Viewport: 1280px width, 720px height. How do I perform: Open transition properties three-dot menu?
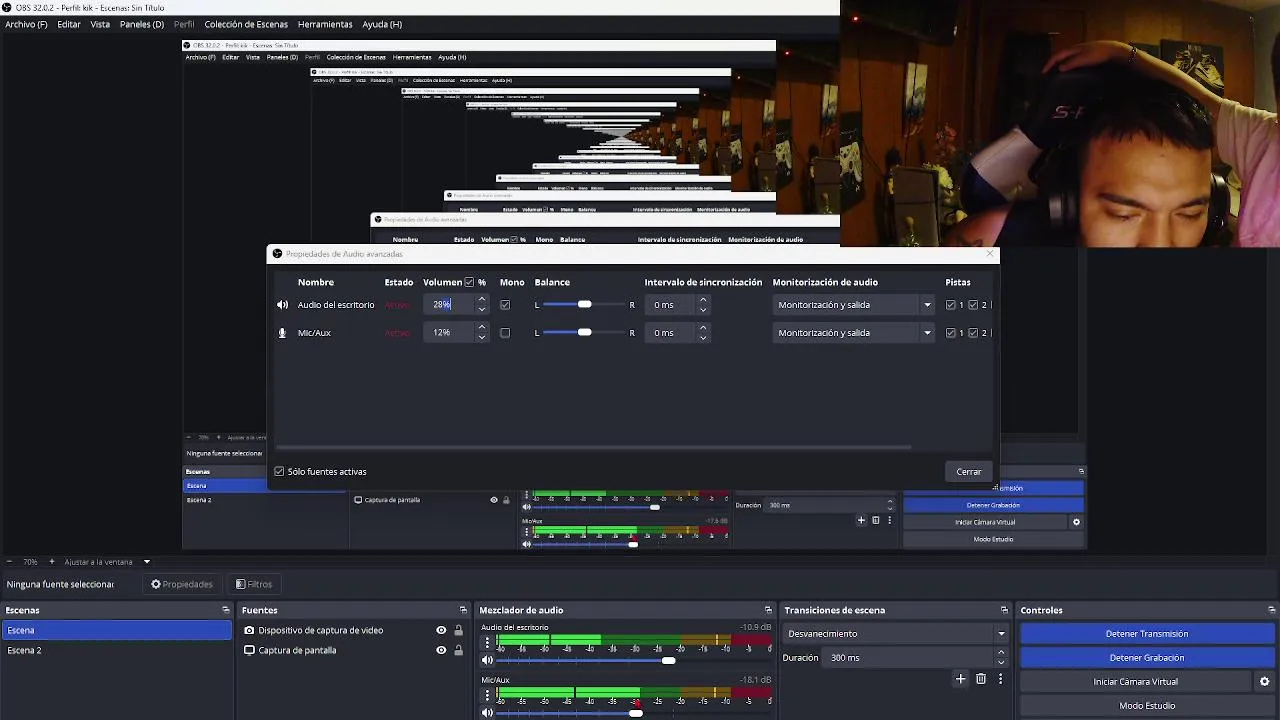click(x=1000, y=679)
